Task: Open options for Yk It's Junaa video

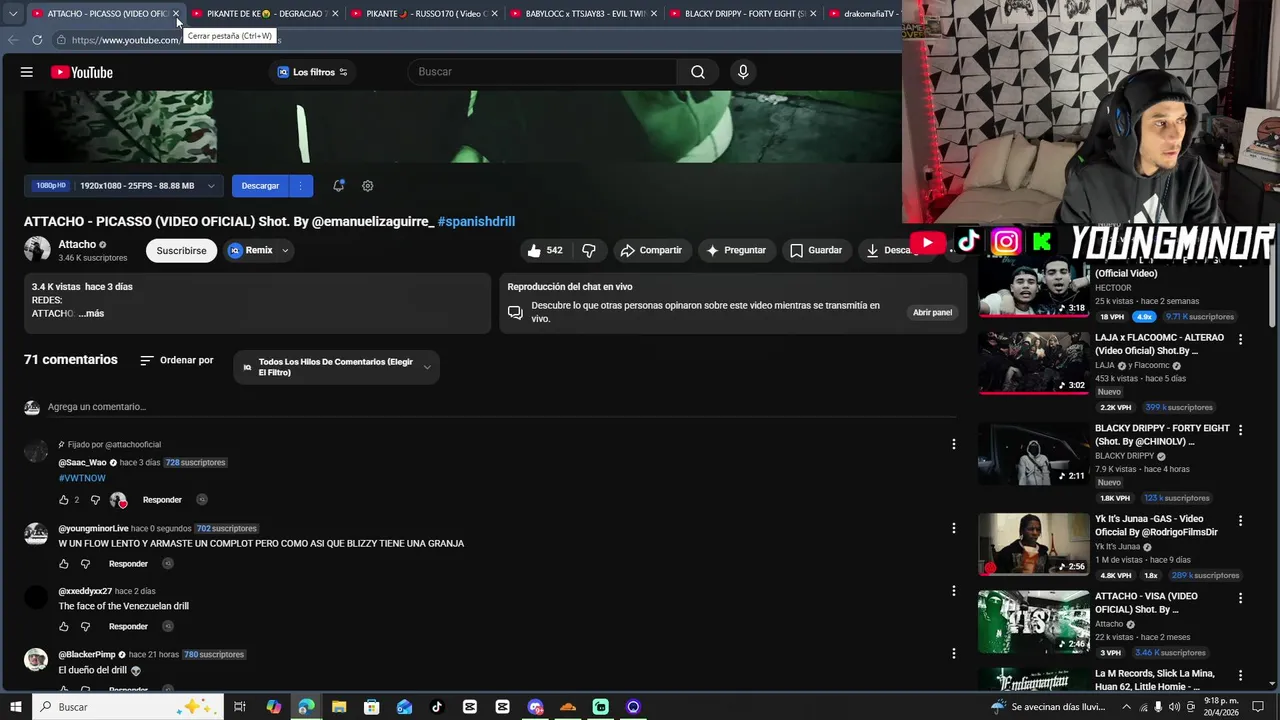Action: [x=1240, y=521]
